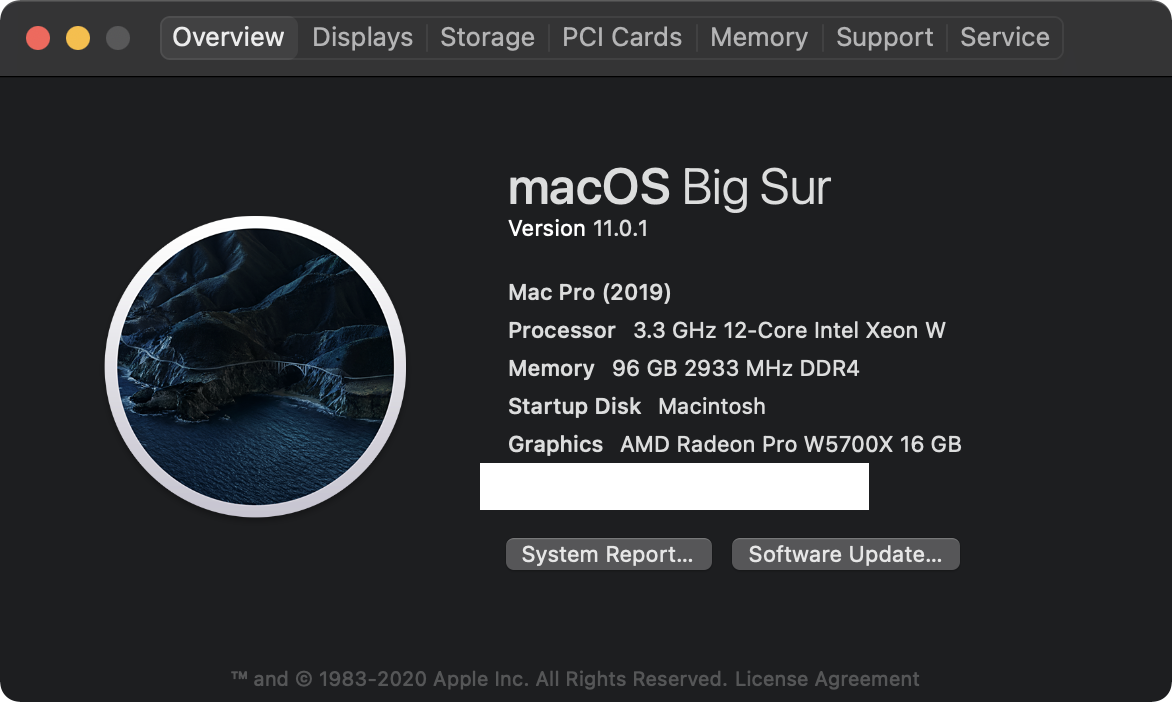The width and height of the screenshot is (1172, 702).
Task: Switch to the Overview tab
Action: [228, 38]
